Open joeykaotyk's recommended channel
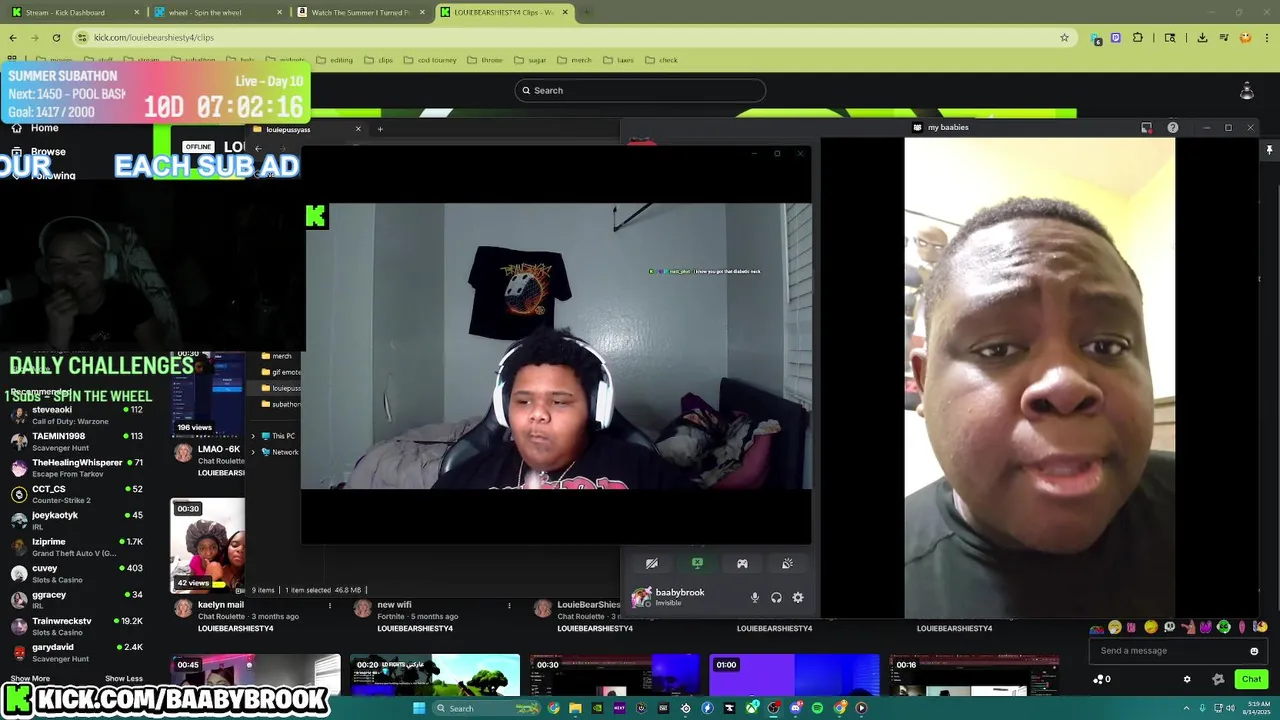 (x=78, y=520)
